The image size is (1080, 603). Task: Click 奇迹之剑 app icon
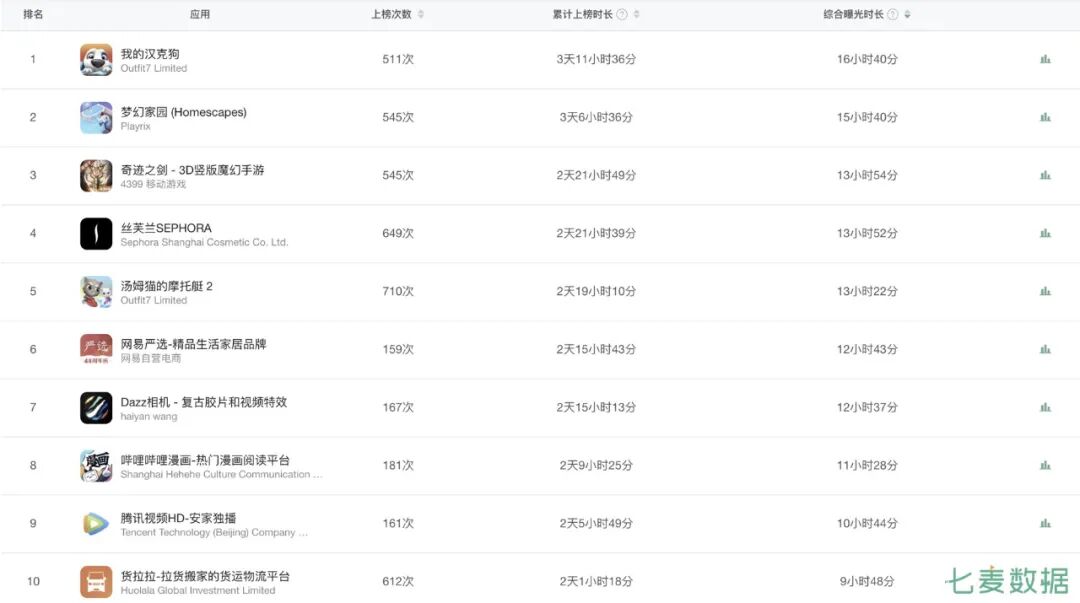coord(96,175)
